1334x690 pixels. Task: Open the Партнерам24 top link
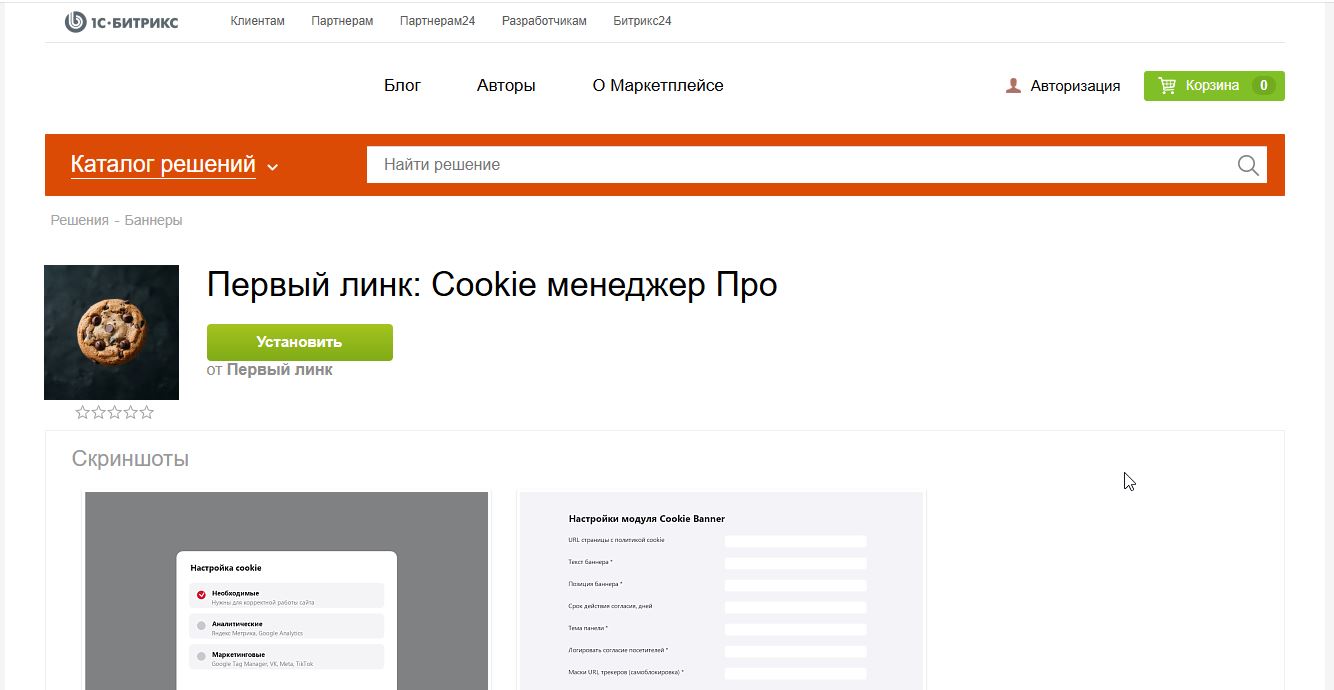click(x=437, y=21)
